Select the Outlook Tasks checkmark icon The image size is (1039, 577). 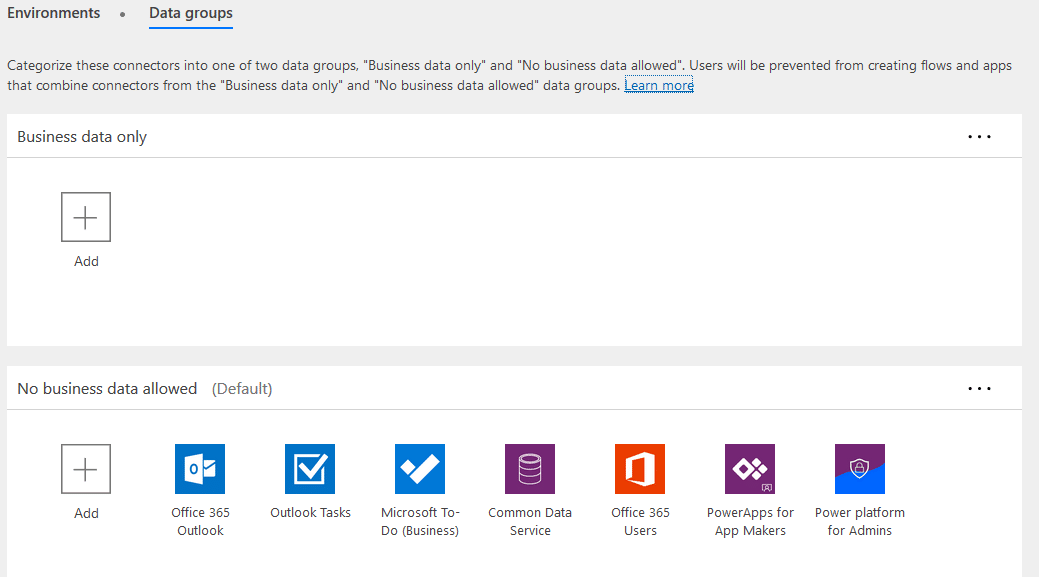(x=309, y=469)
